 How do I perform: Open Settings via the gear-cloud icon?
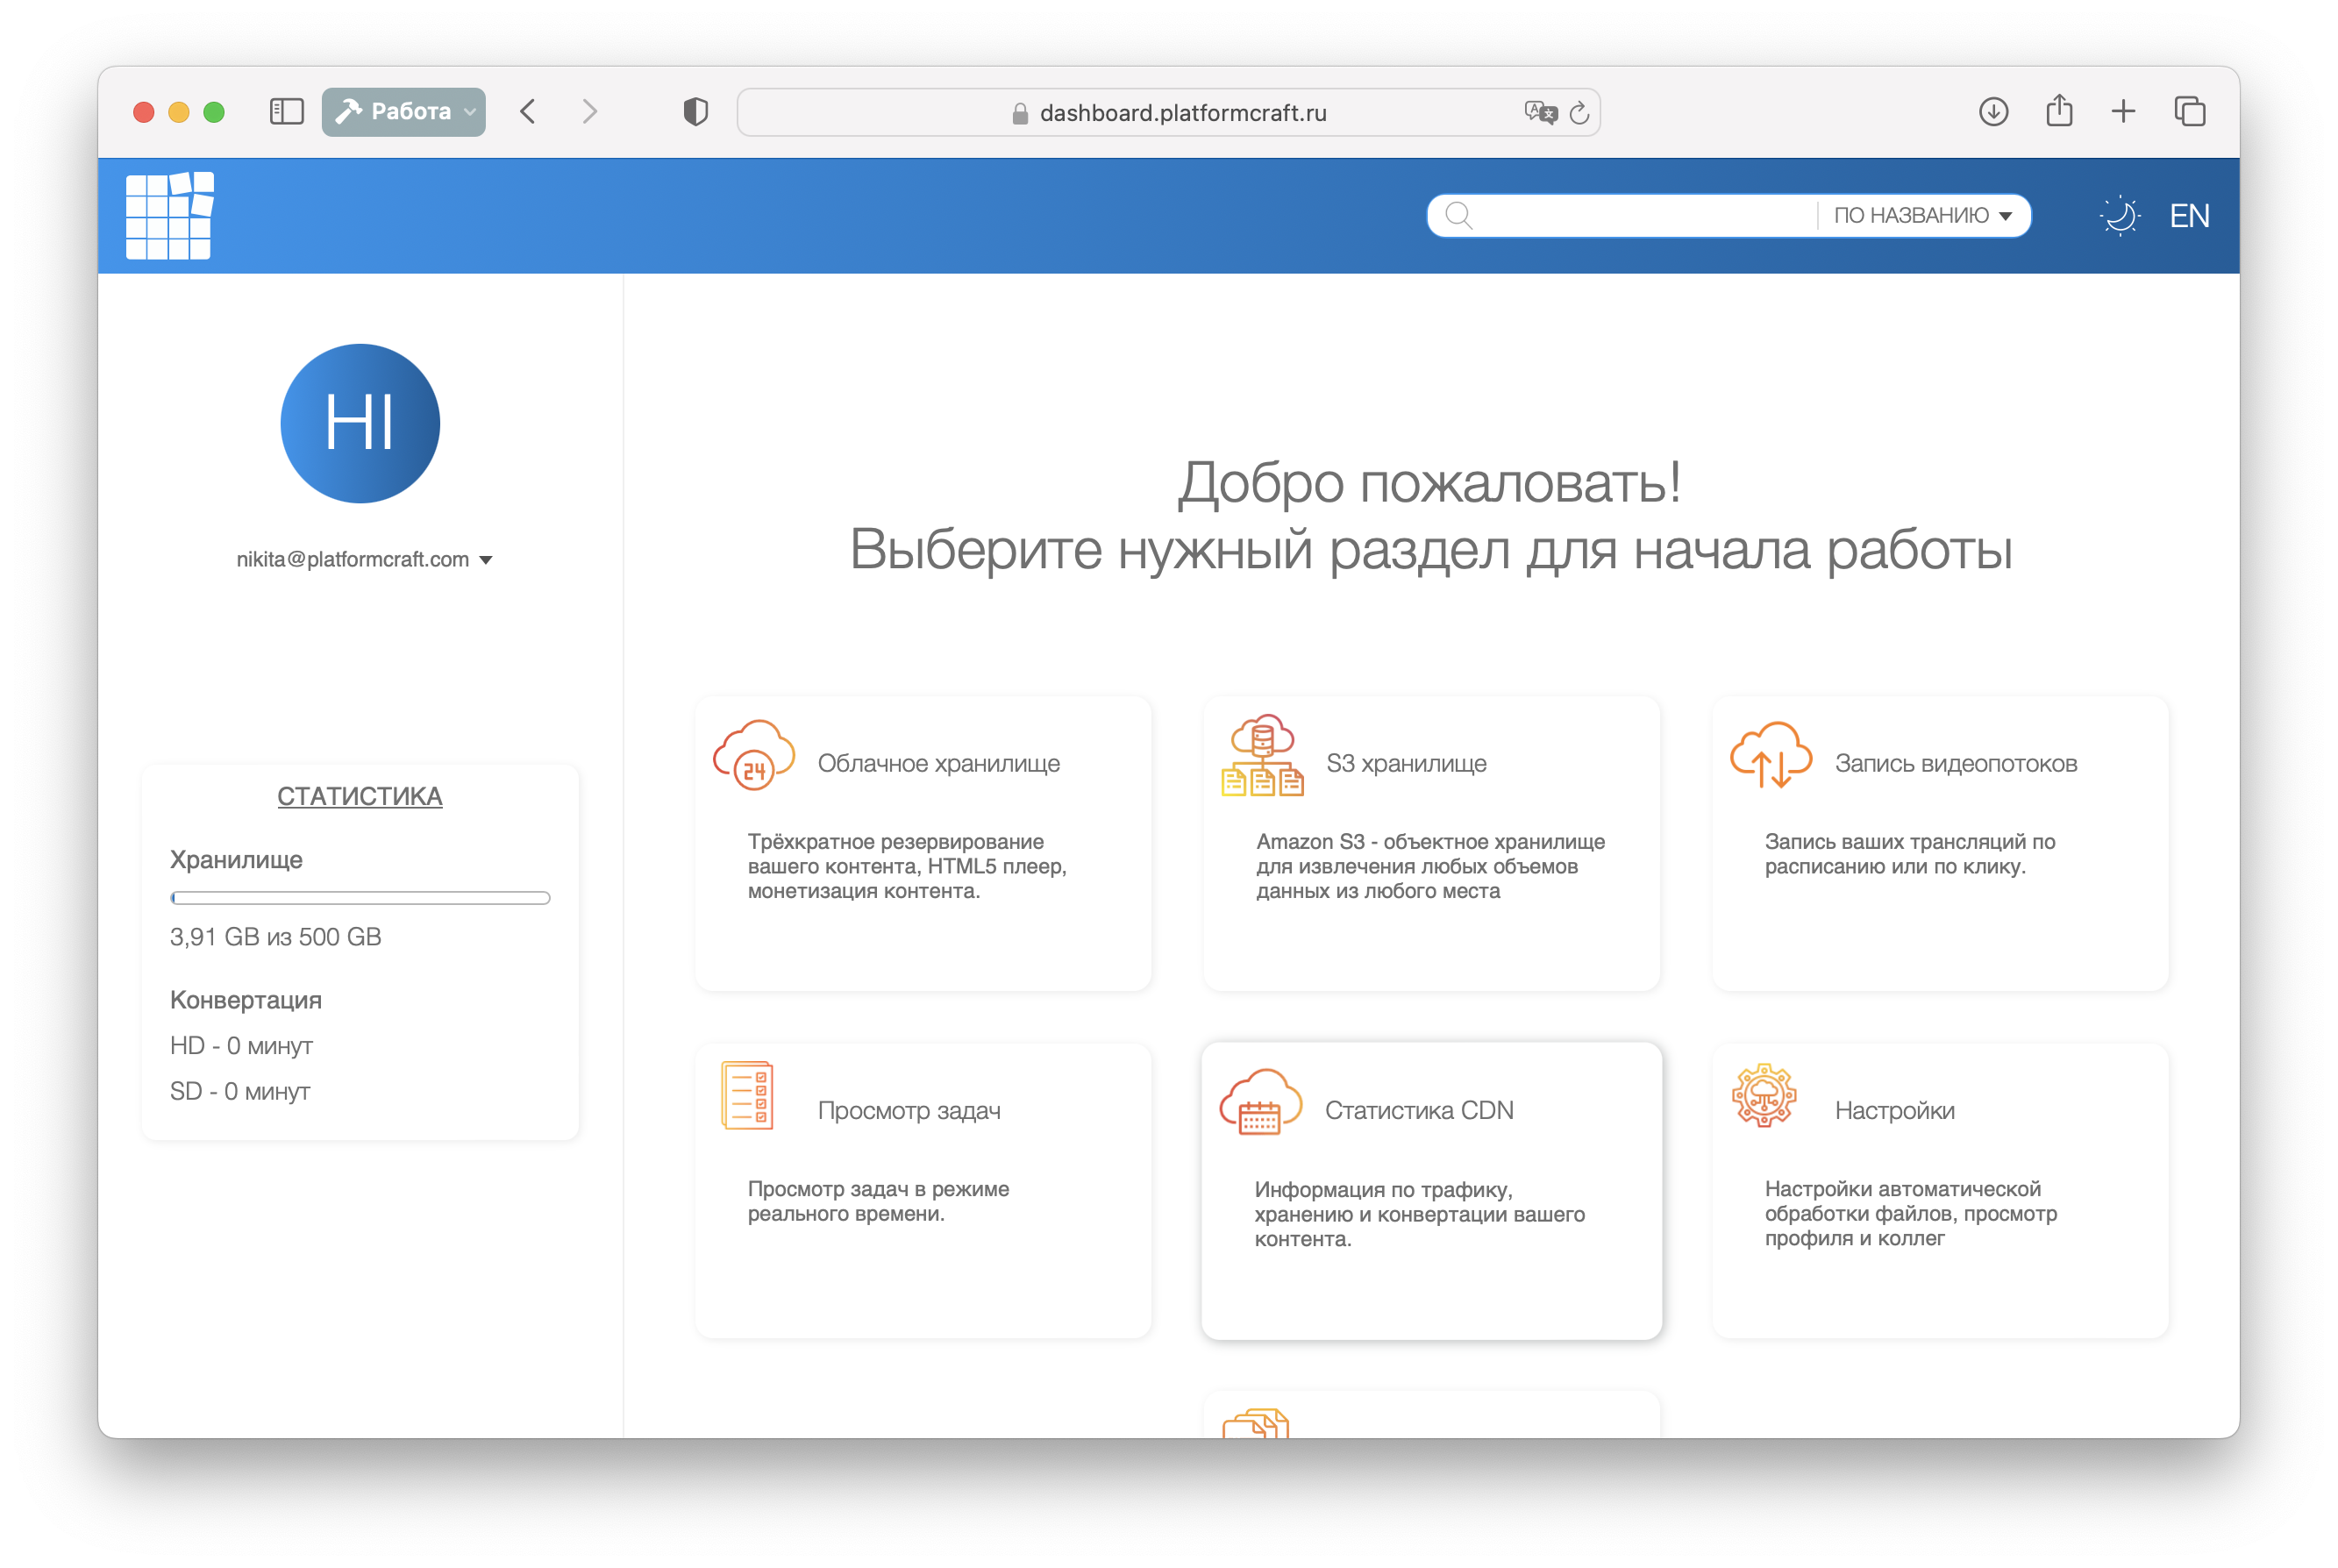[1765, 1098]
